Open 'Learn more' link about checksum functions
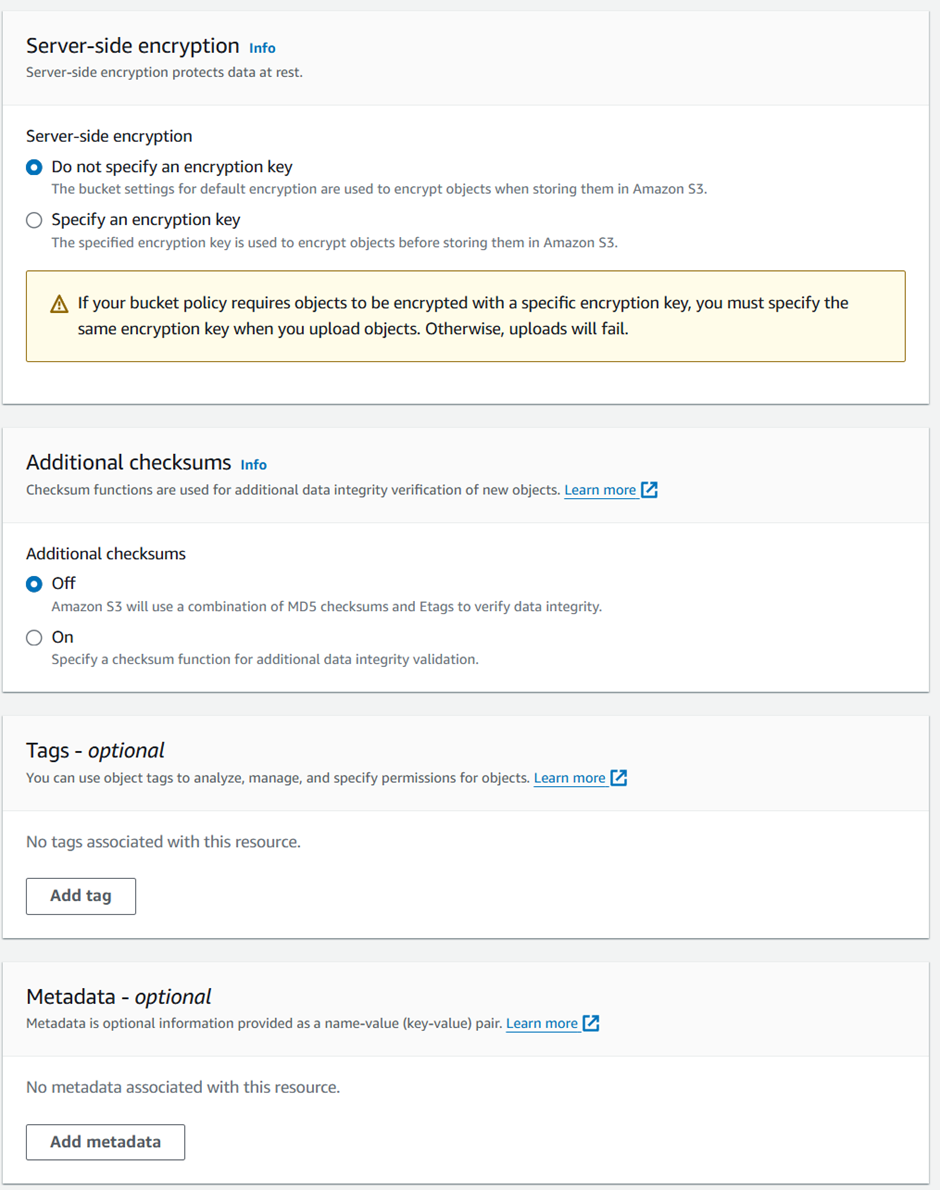 click(600, 490)
